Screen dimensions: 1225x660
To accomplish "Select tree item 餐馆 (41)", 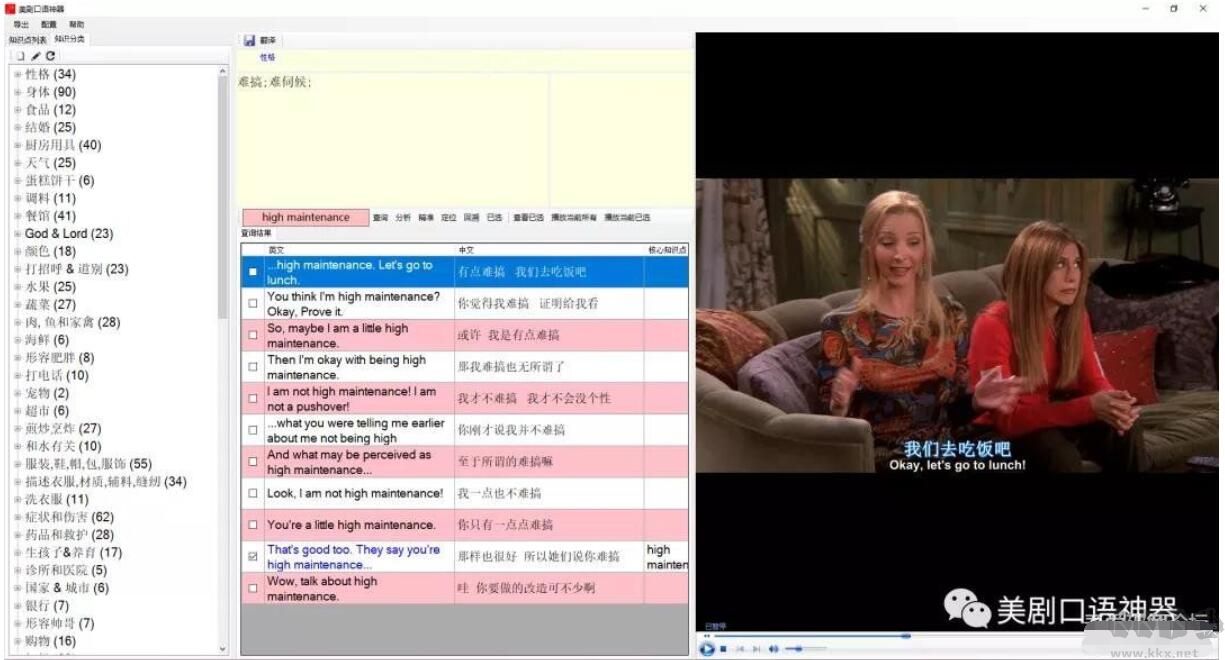I will click(50, 216).
